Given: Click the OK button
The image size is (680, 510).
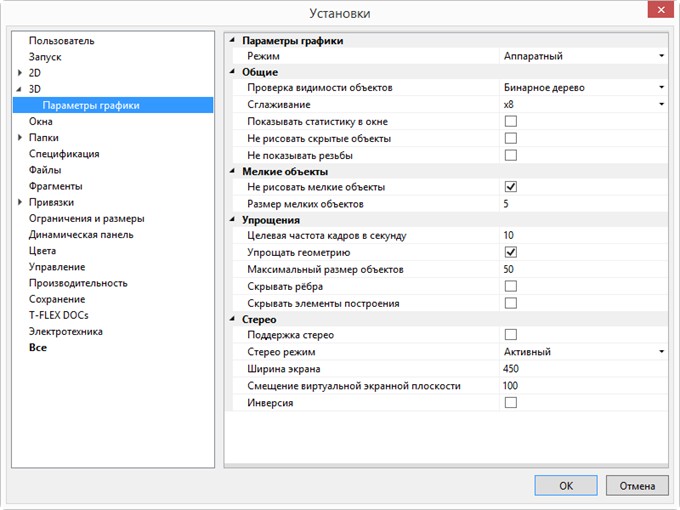Looking at the screenshot, I should click(x=565, y=485).
